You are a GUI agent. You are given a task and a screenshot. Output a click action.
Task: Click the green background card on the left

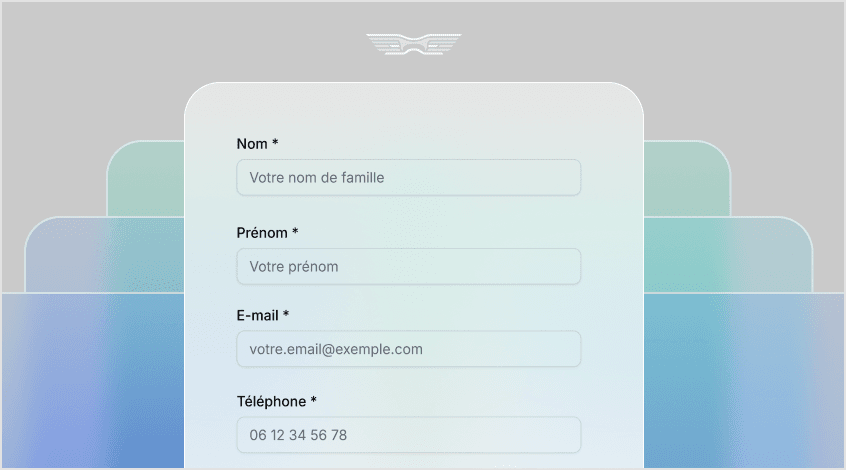click(146, 180)
